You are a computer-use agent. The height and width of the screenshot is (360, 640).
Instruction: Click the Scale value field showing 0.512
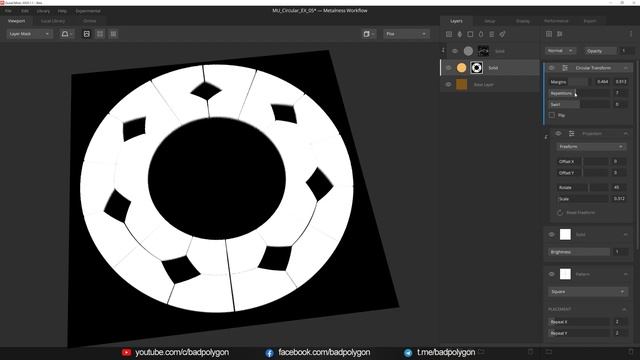619,199
